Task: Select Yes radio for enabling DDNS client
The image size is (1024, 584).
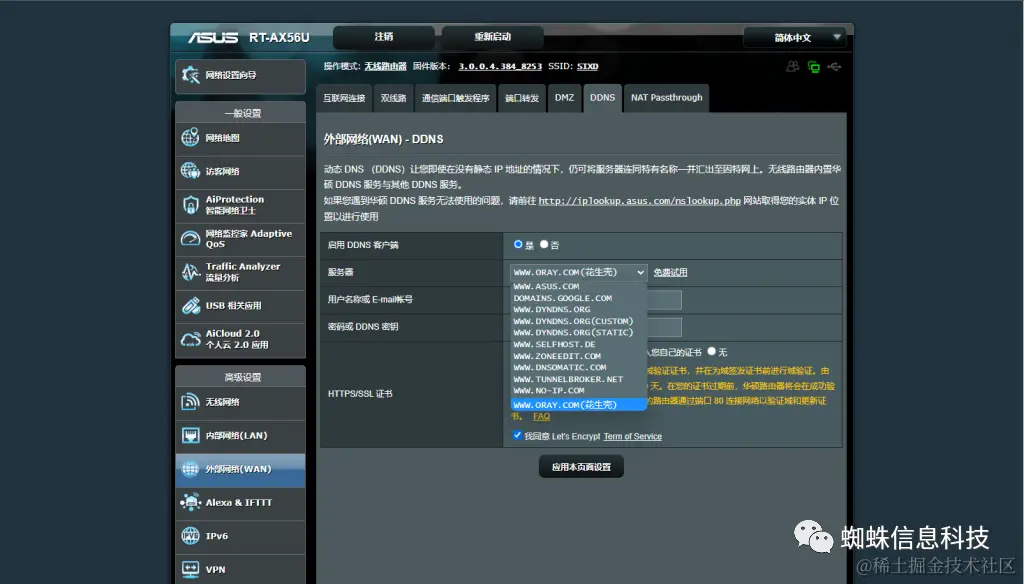Action: pos(518,244)
